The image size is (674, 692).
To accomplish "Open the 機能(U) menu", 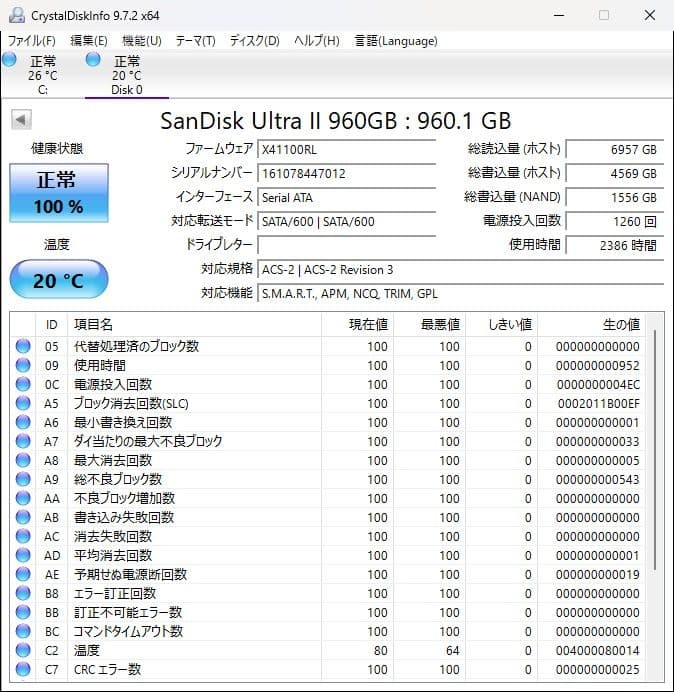I will pyautogui.click(x=142, y=41).
